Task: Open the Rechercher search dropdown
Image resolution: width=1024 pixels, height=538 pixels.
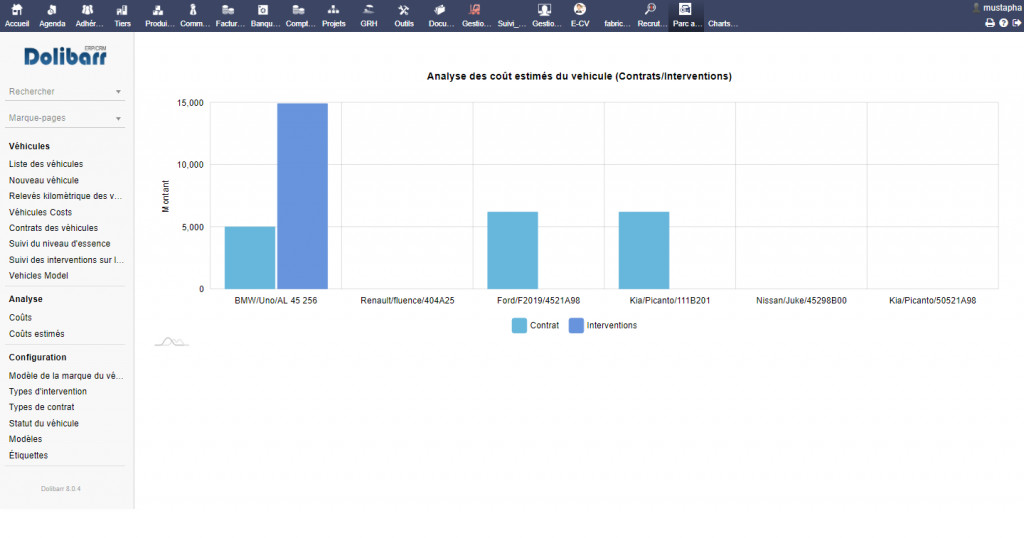Action: pos(65,91)
